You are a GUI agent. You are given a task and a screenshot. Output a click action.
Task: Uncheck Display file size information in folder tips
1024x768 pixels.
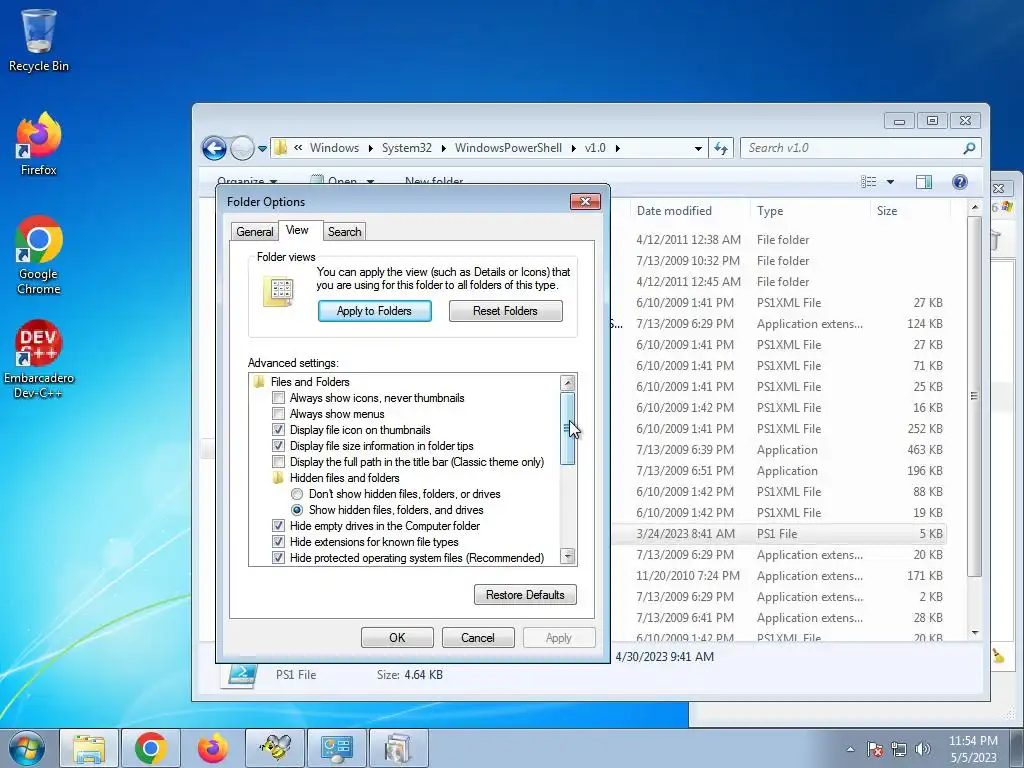(278, 446)
